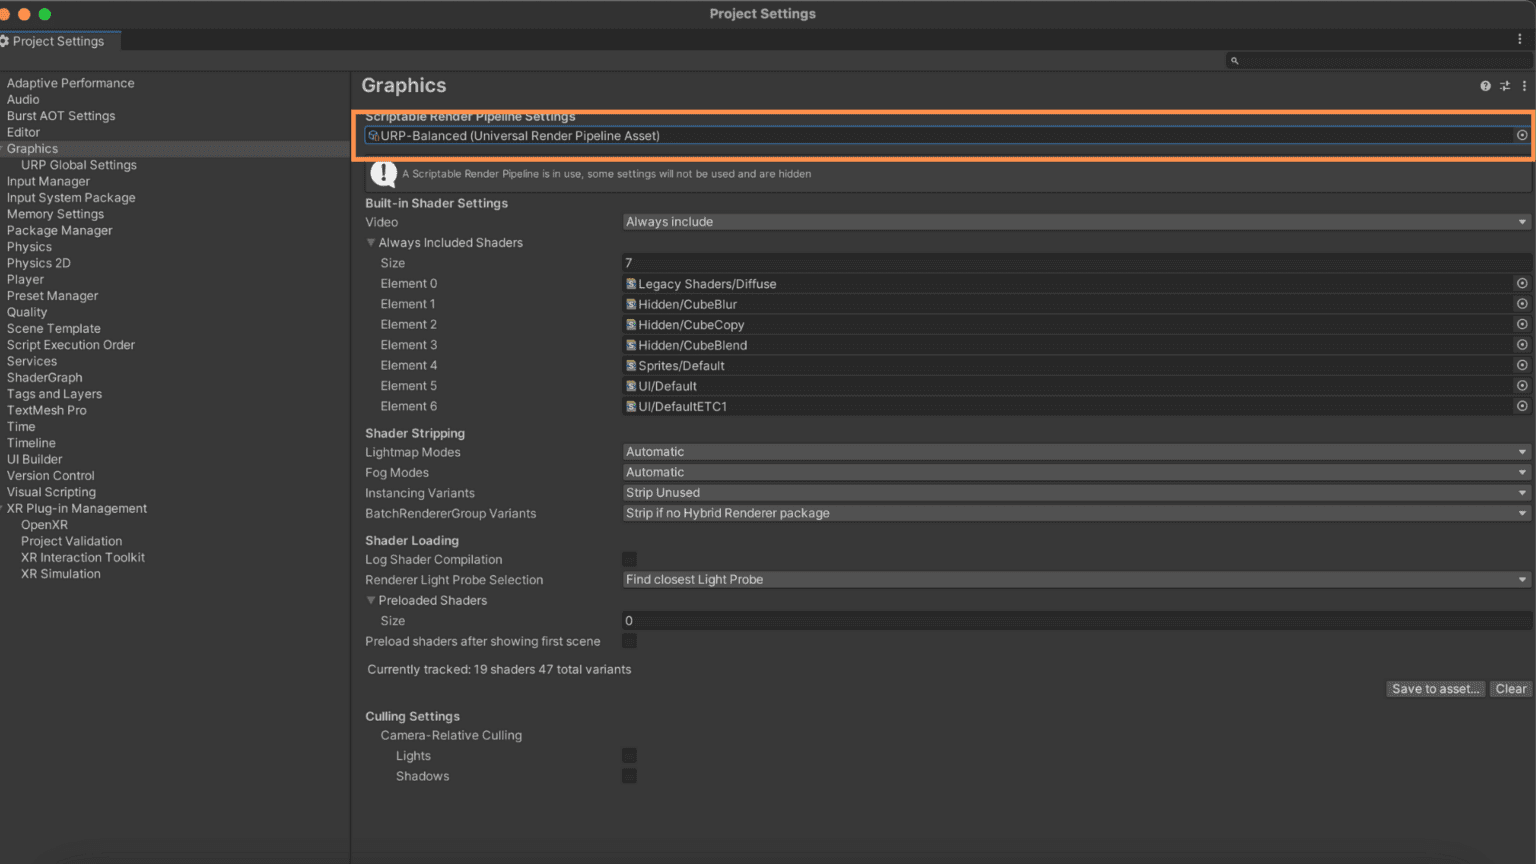1536x864 pixels.
Task: Collapse the Always Included Shaders list
Action: 371,242
